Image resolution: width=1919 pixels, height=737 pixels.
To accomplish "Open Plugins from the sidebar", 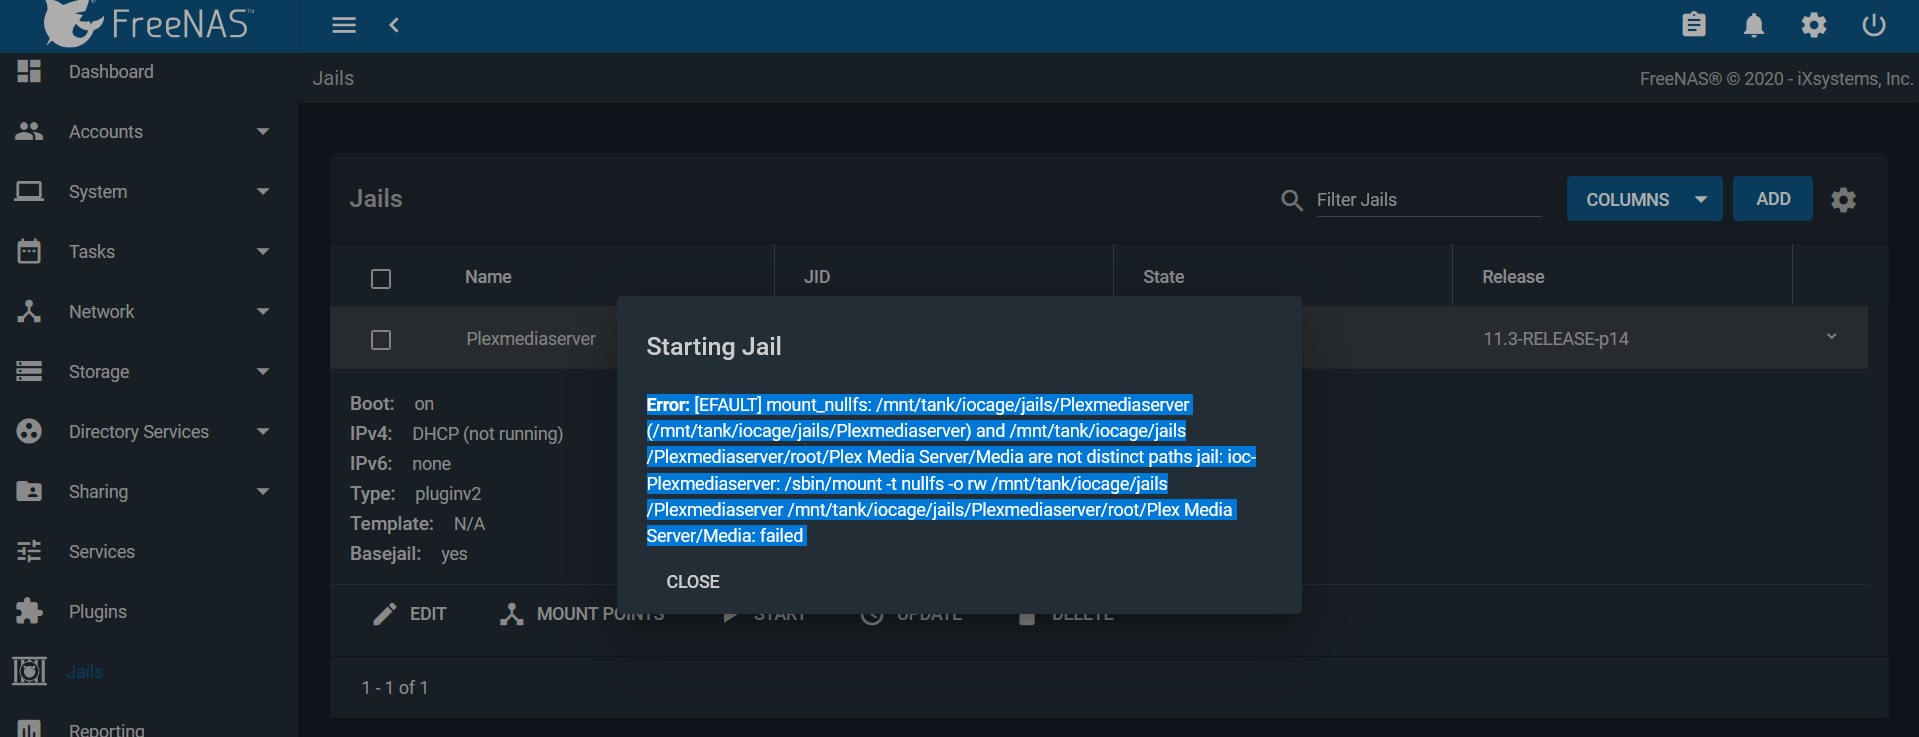I will pos(98,612).
